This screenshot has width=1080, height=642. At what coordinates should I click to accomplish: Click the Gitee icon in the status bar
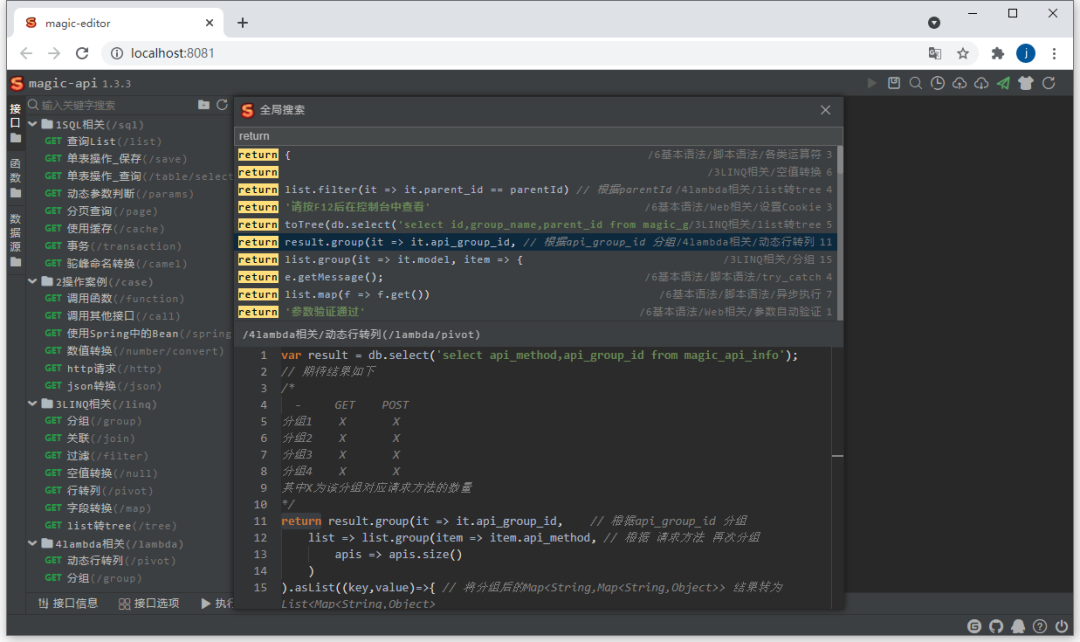974,626
